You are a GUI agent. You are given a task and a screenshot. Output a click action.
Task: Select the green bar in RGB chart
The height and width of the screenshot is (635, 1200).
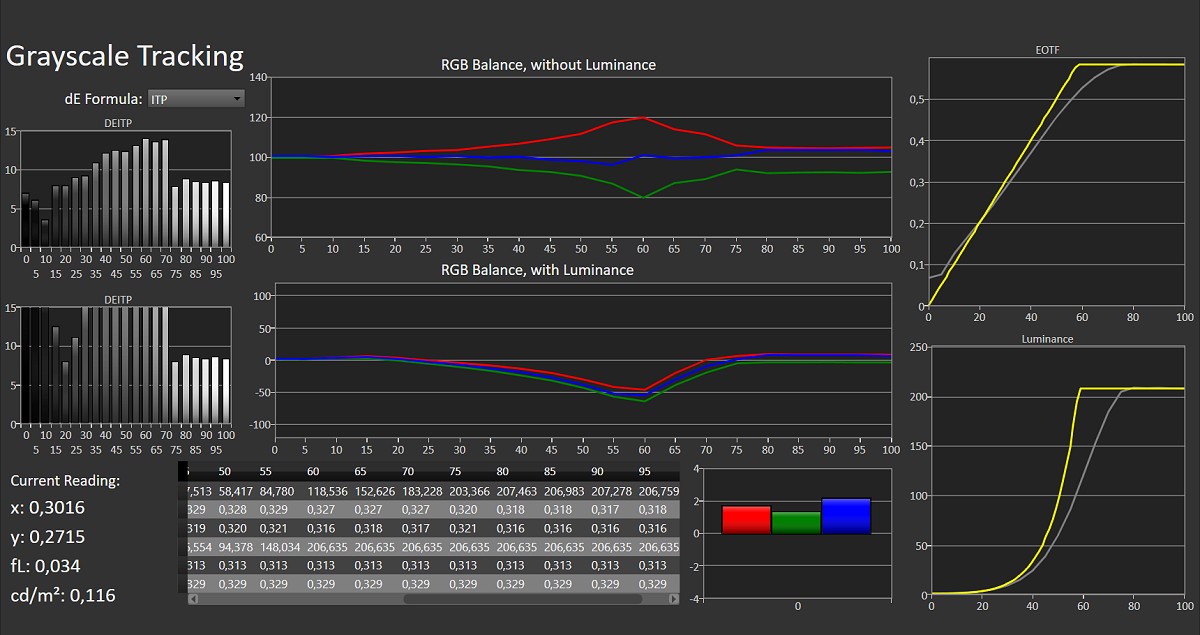[796, 522]
